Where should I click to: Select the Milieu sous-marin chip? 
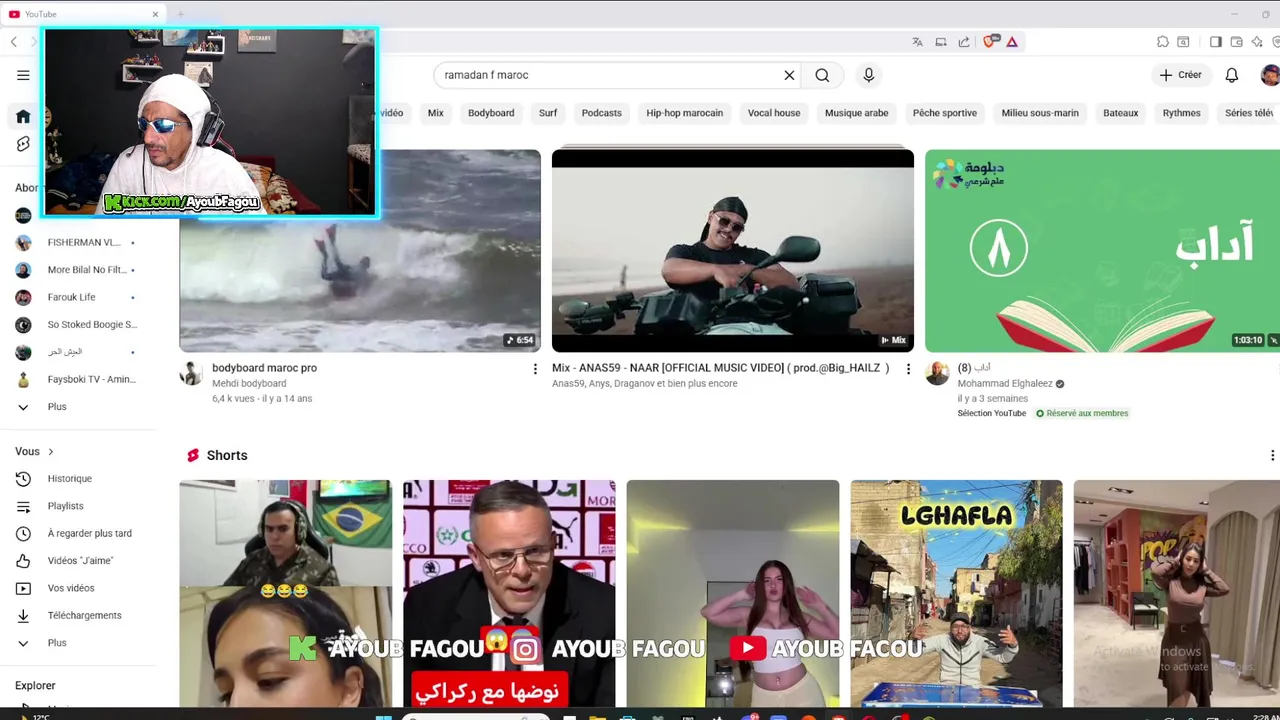(1040, 113)
